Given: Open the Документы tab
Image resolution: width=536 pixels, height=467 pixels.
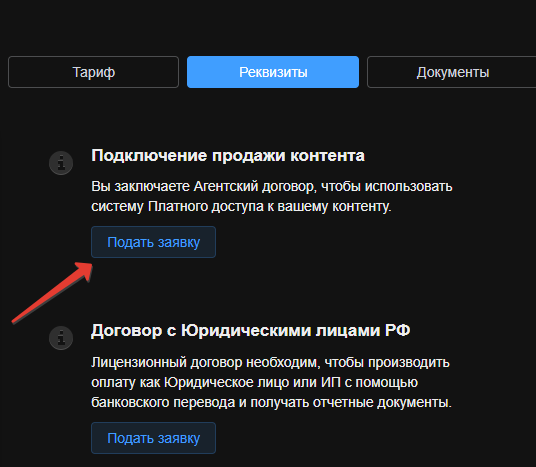Looking at the screenshot, I should [452, 72].
